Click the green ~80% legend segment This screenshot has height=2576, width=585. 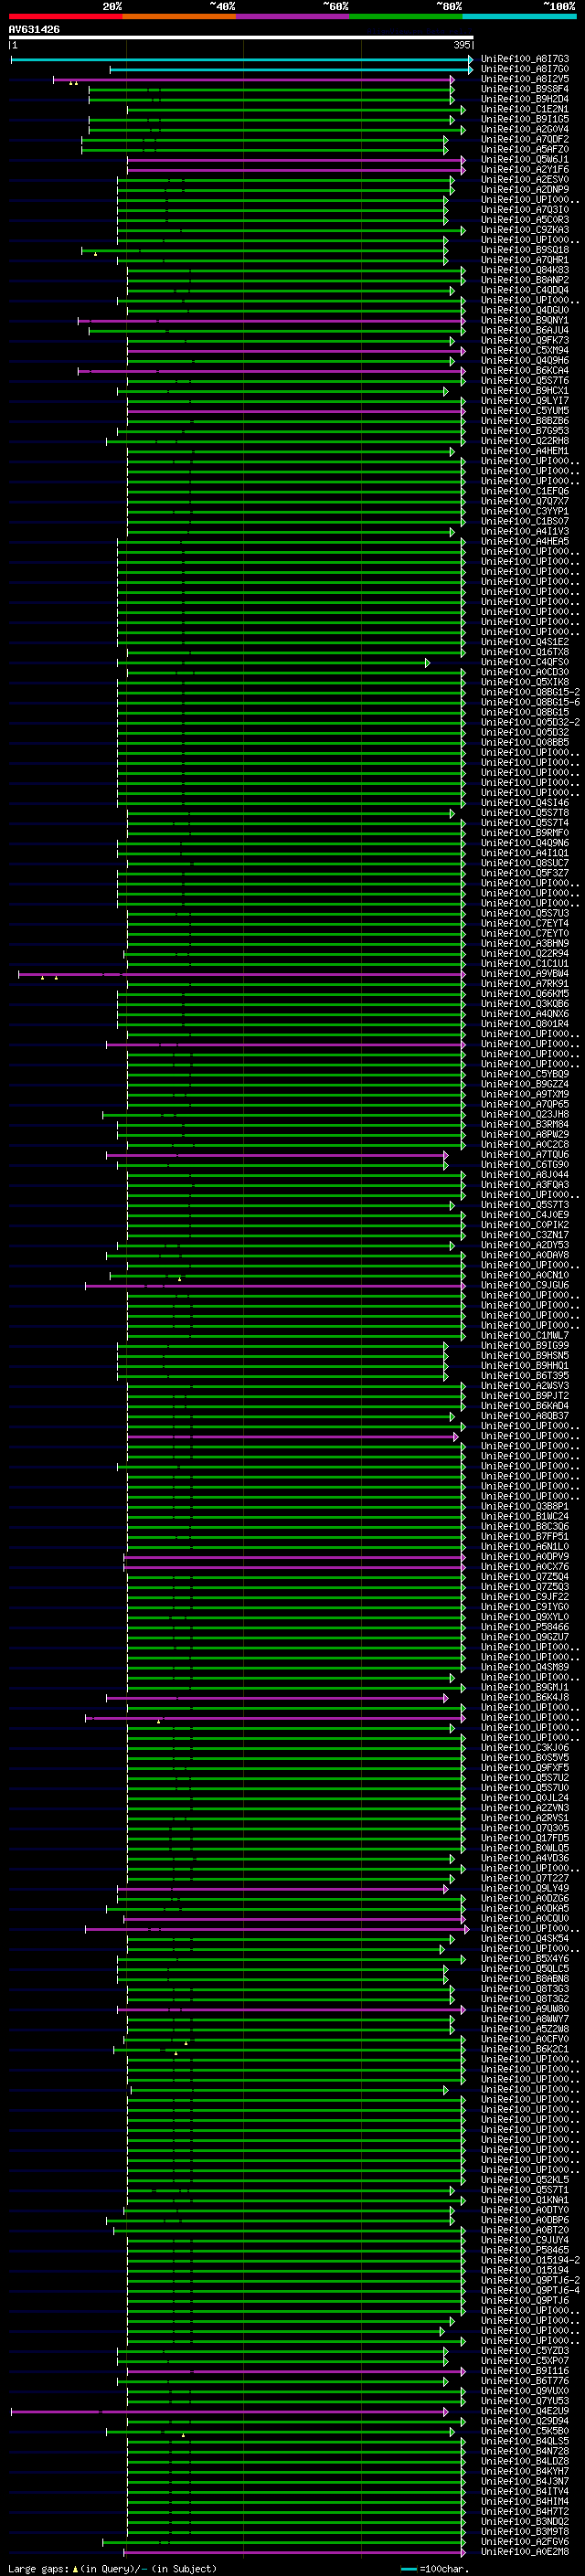(x=406, y=16)
